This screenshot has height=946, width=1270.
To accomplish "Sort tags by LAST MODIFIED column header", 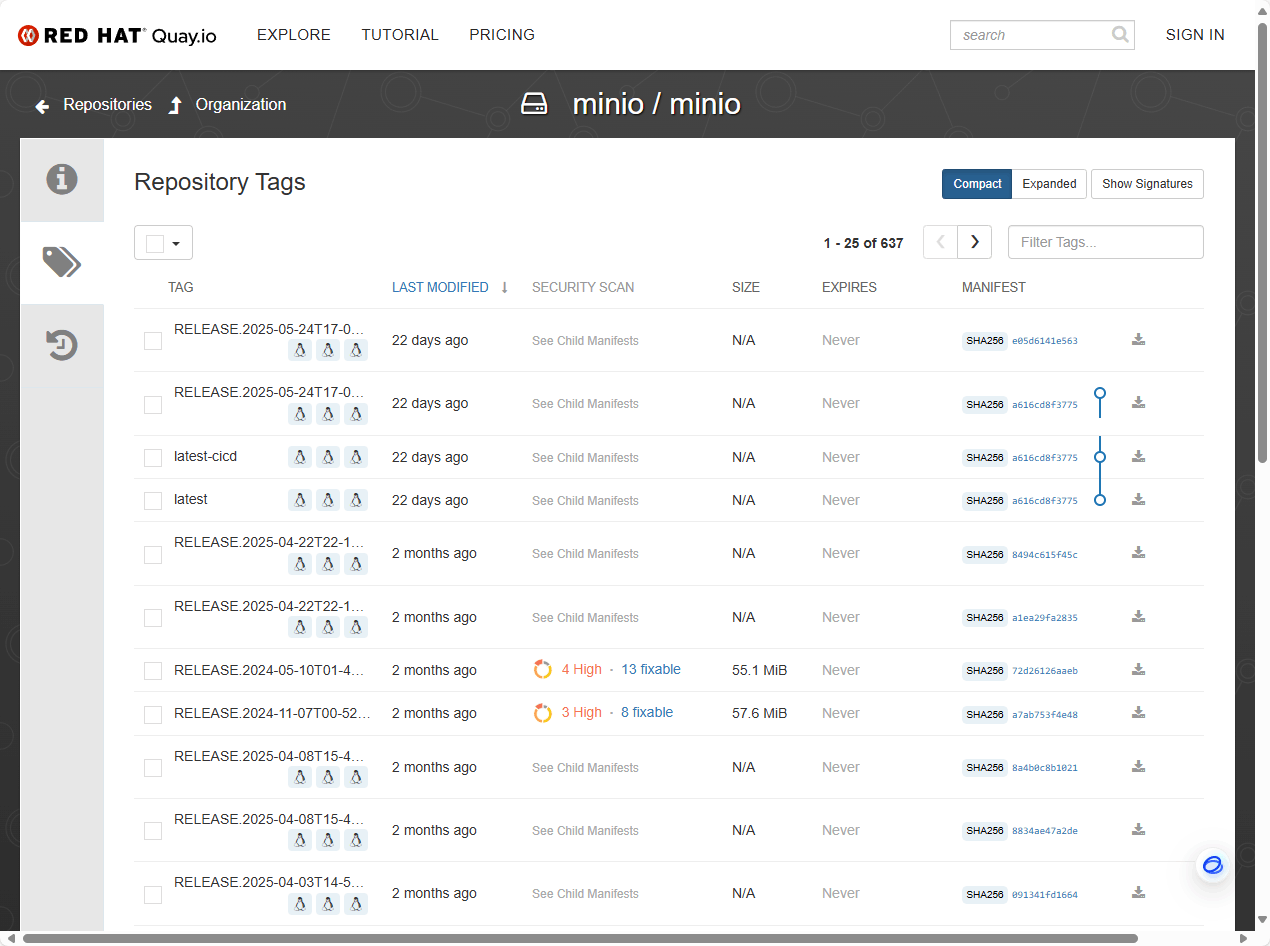I will [440, 288].
